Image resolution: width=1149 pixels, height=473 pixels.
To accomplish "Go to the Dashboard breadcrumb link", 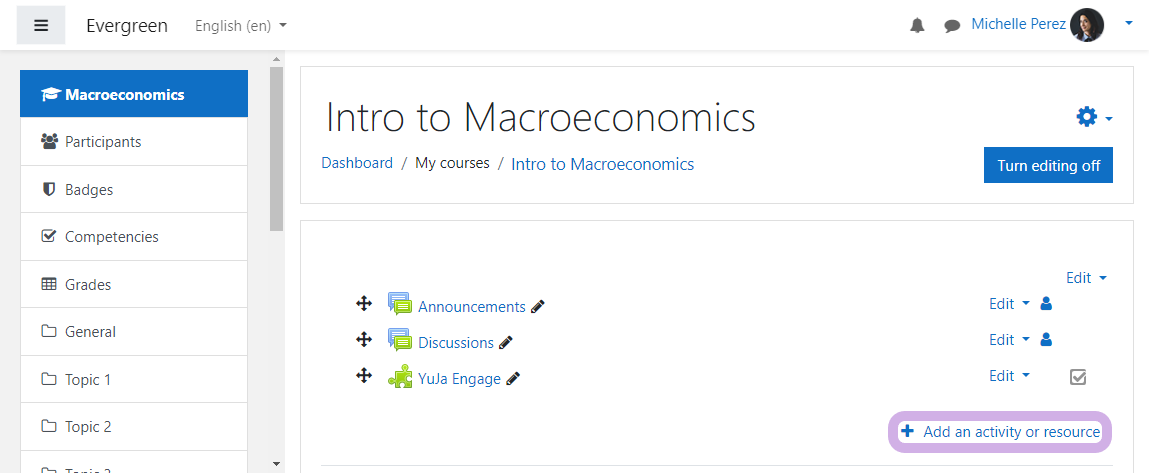I will (357, 163).
